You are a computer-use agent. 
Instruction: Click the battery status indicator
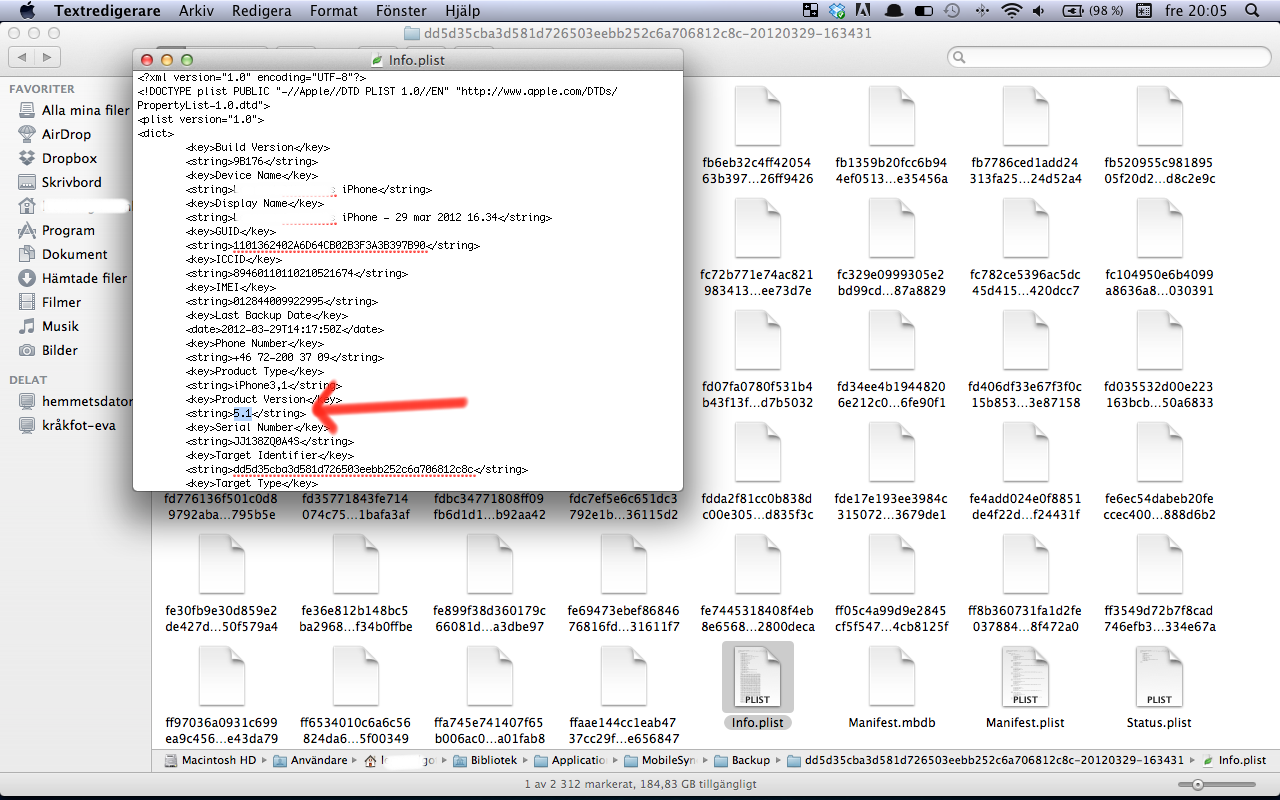[1095, 11]
